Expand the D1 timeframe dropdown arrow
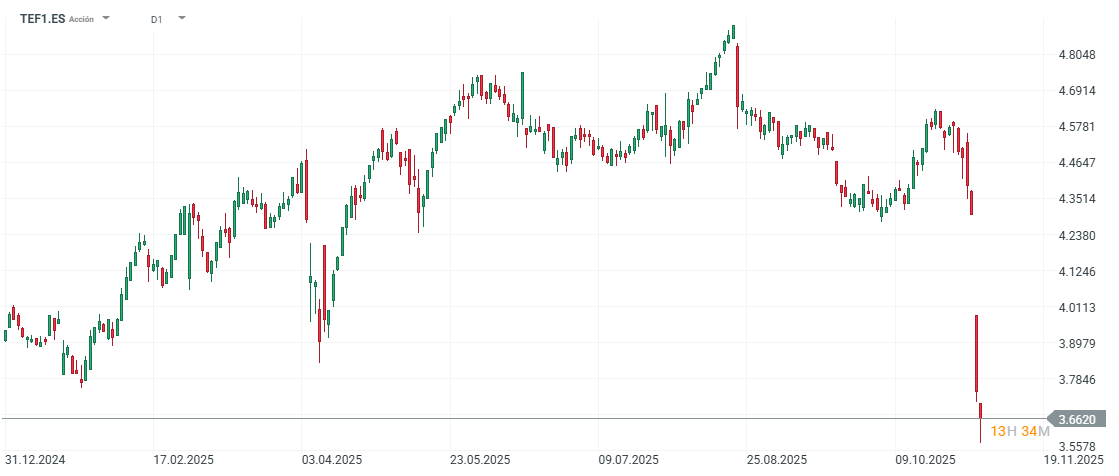The height and width of the screenshot is (476, 1119). pos(182,18)
